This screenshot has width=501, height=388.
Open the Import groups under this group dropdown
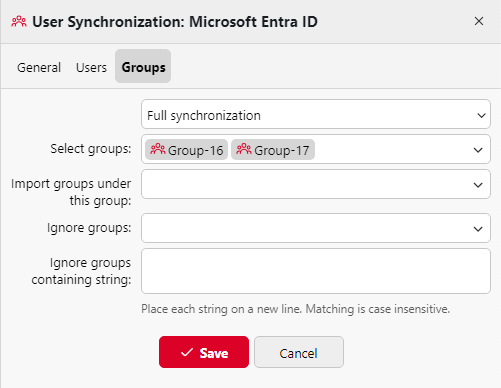tap(316, 184)
